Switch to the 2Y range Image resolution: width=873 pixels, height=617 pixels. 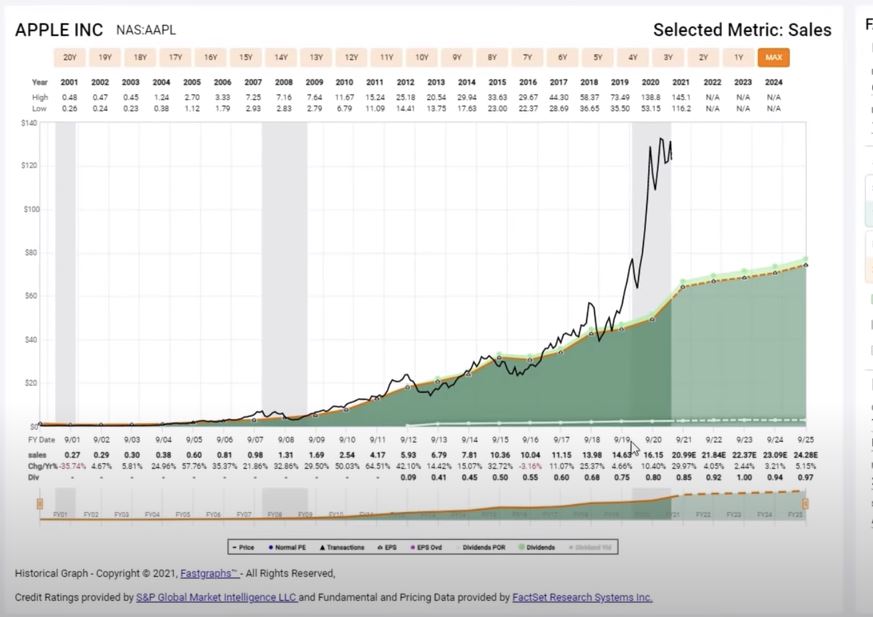pos(703,57)
